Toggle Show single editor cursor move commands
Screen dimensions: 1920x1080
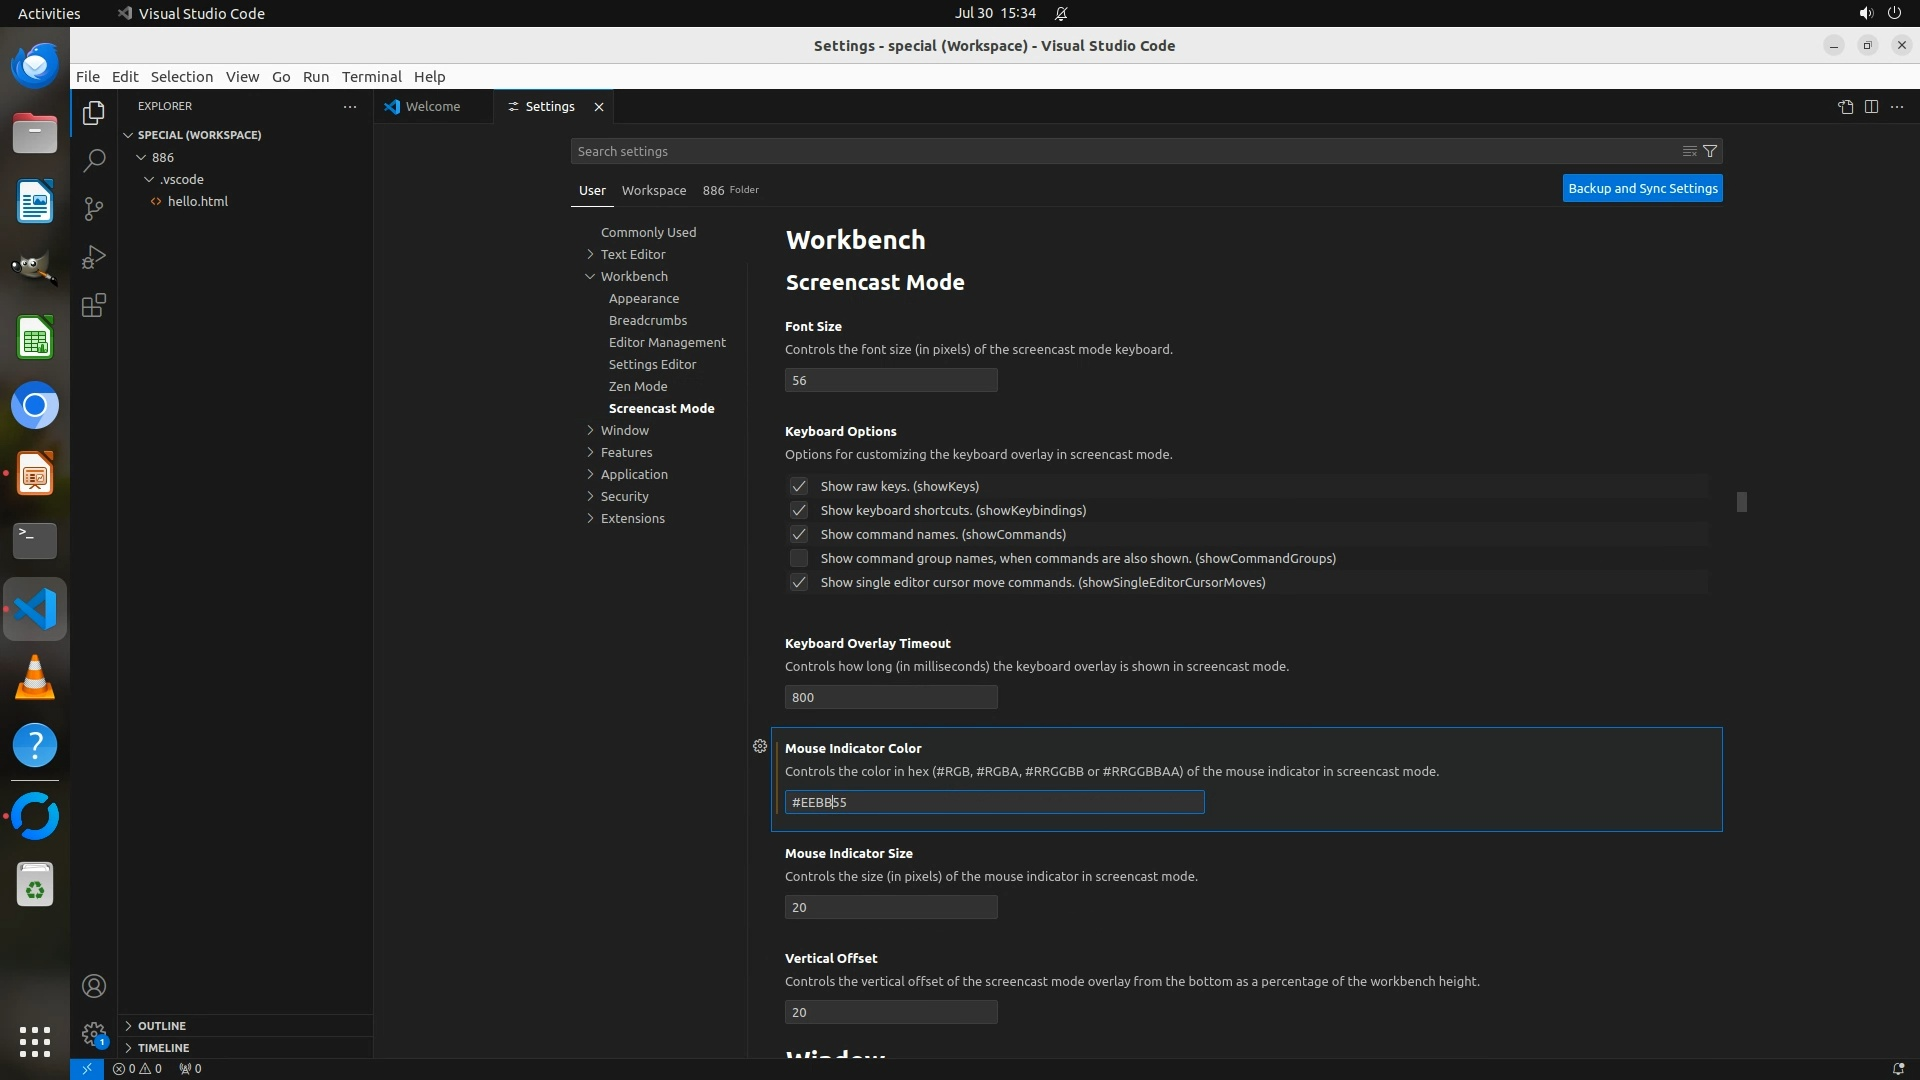[x=798, y=582]
